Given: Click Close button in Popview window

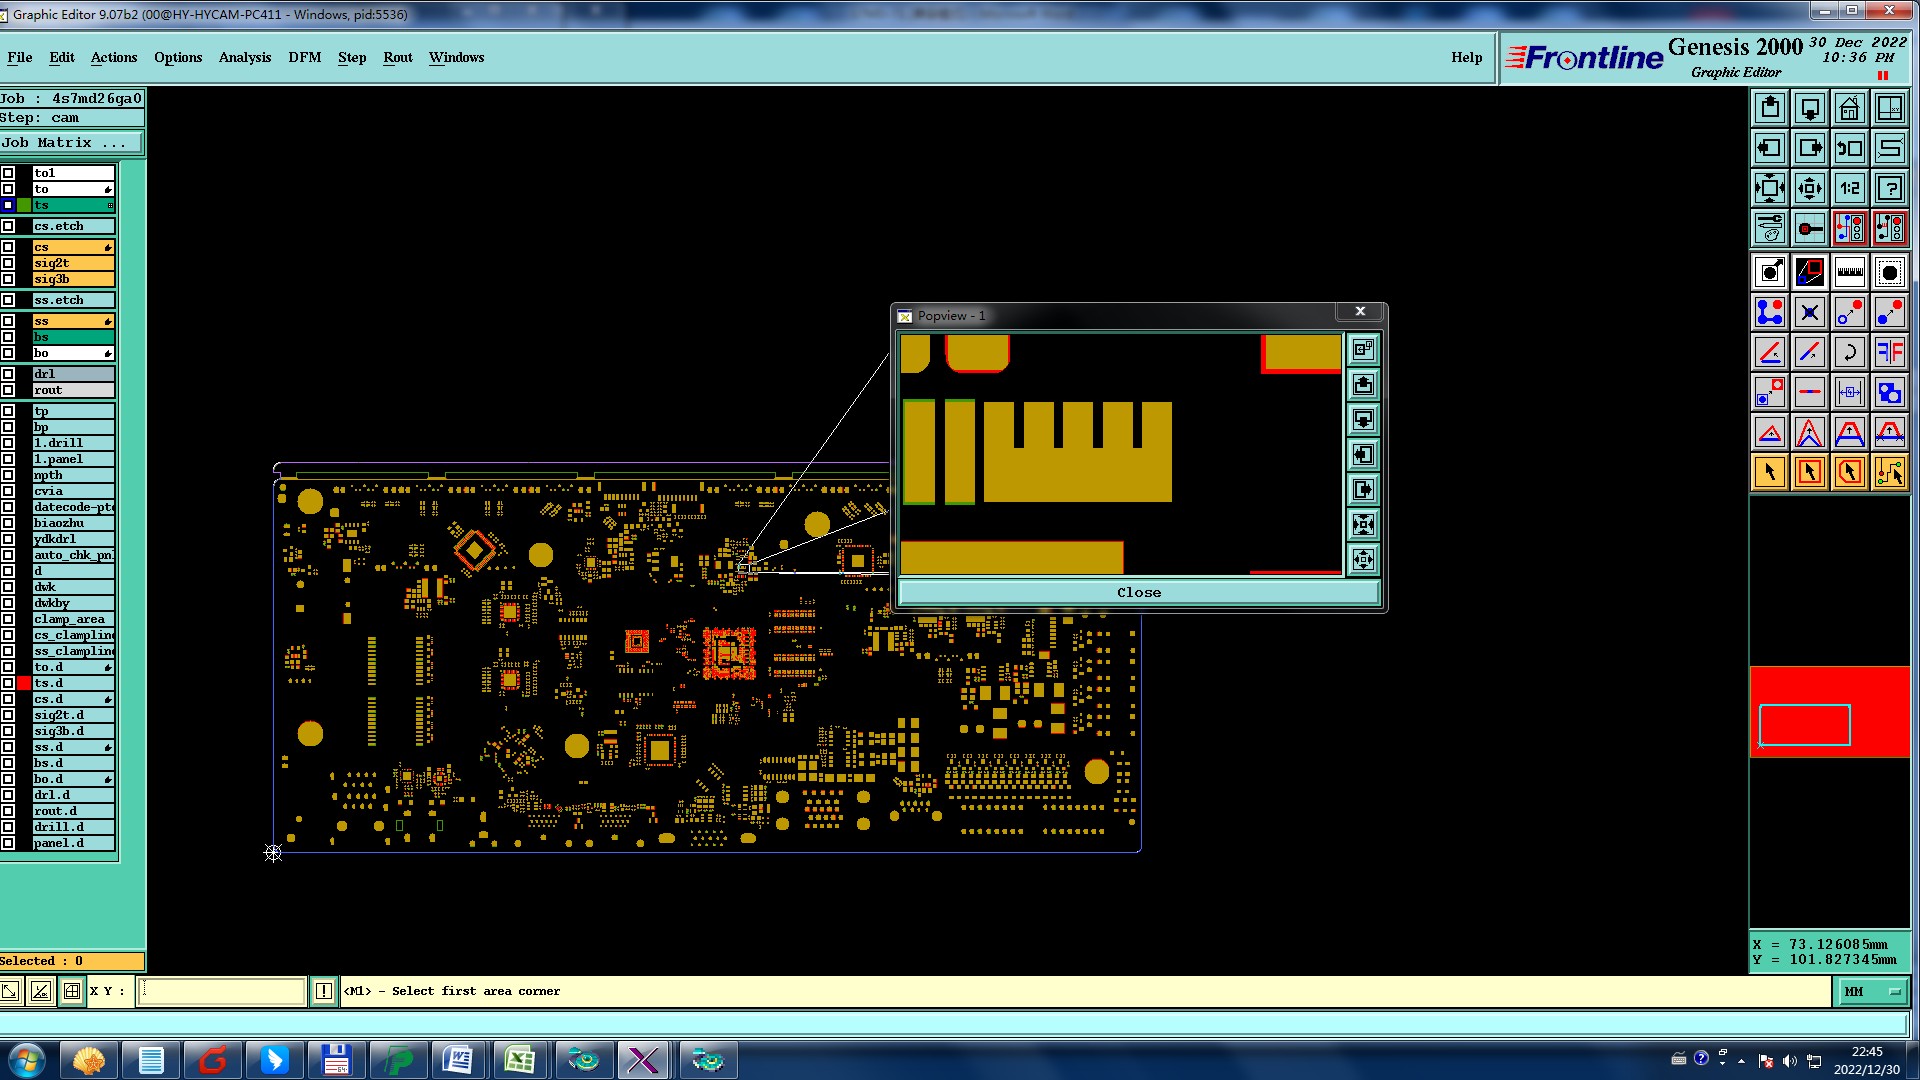Looking at the screenshot, I should tap(1138, 592).
